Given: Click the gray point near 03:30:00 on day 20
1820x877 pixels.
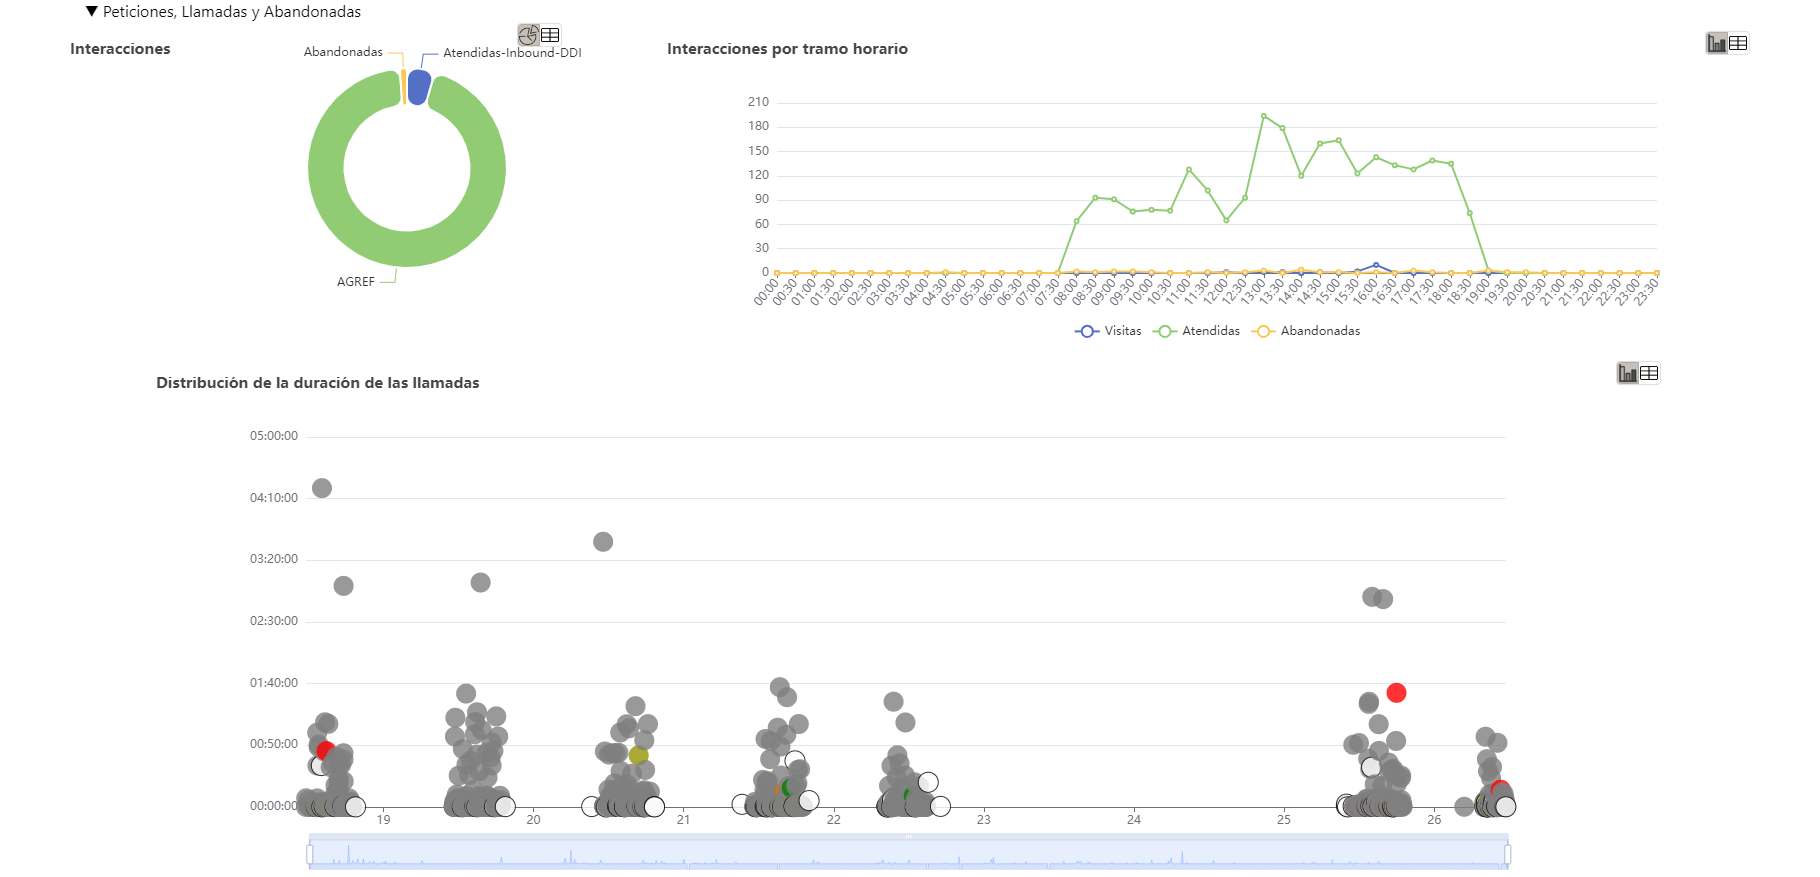Looking at the screenshot, I should click(x=603, y=542).
